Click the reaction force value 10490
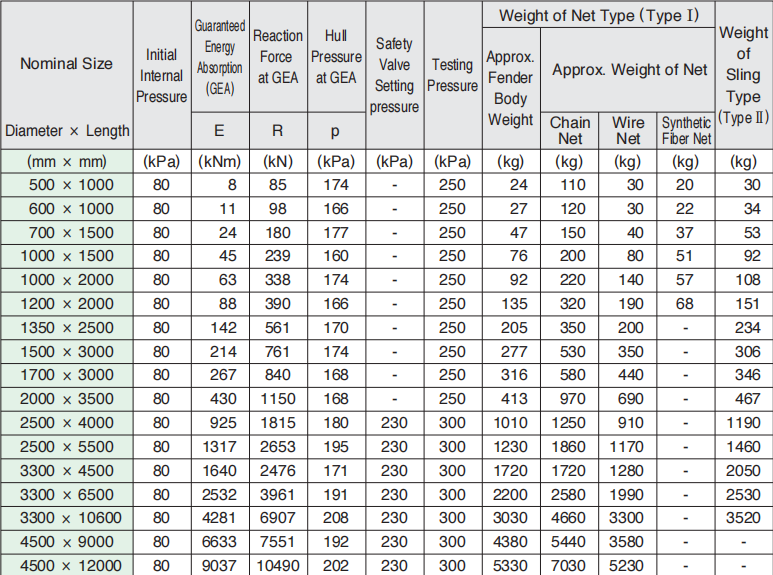 pyautogui.click(x=277, y=566)
